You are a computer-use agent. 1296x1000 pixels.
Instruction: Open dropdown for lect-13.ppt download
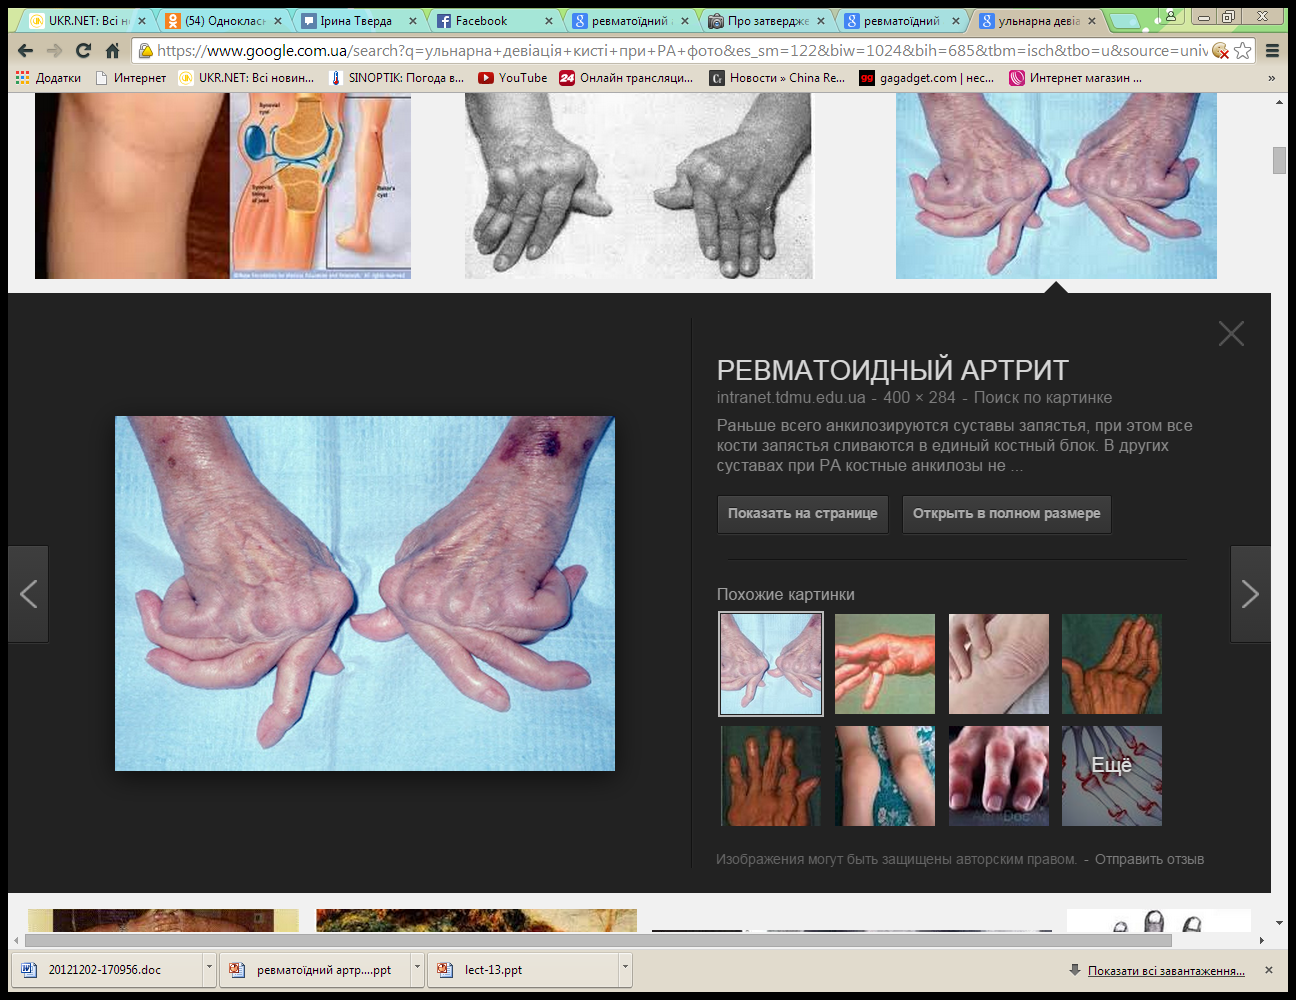(625, 968)
